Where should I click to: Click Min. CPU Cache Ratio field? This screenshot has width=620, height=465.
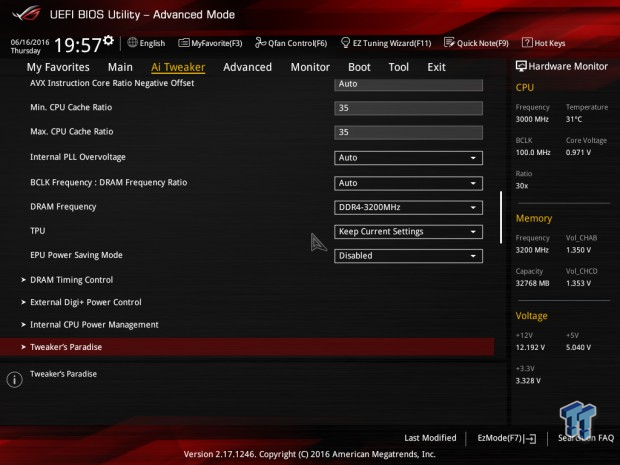(408, 108)
